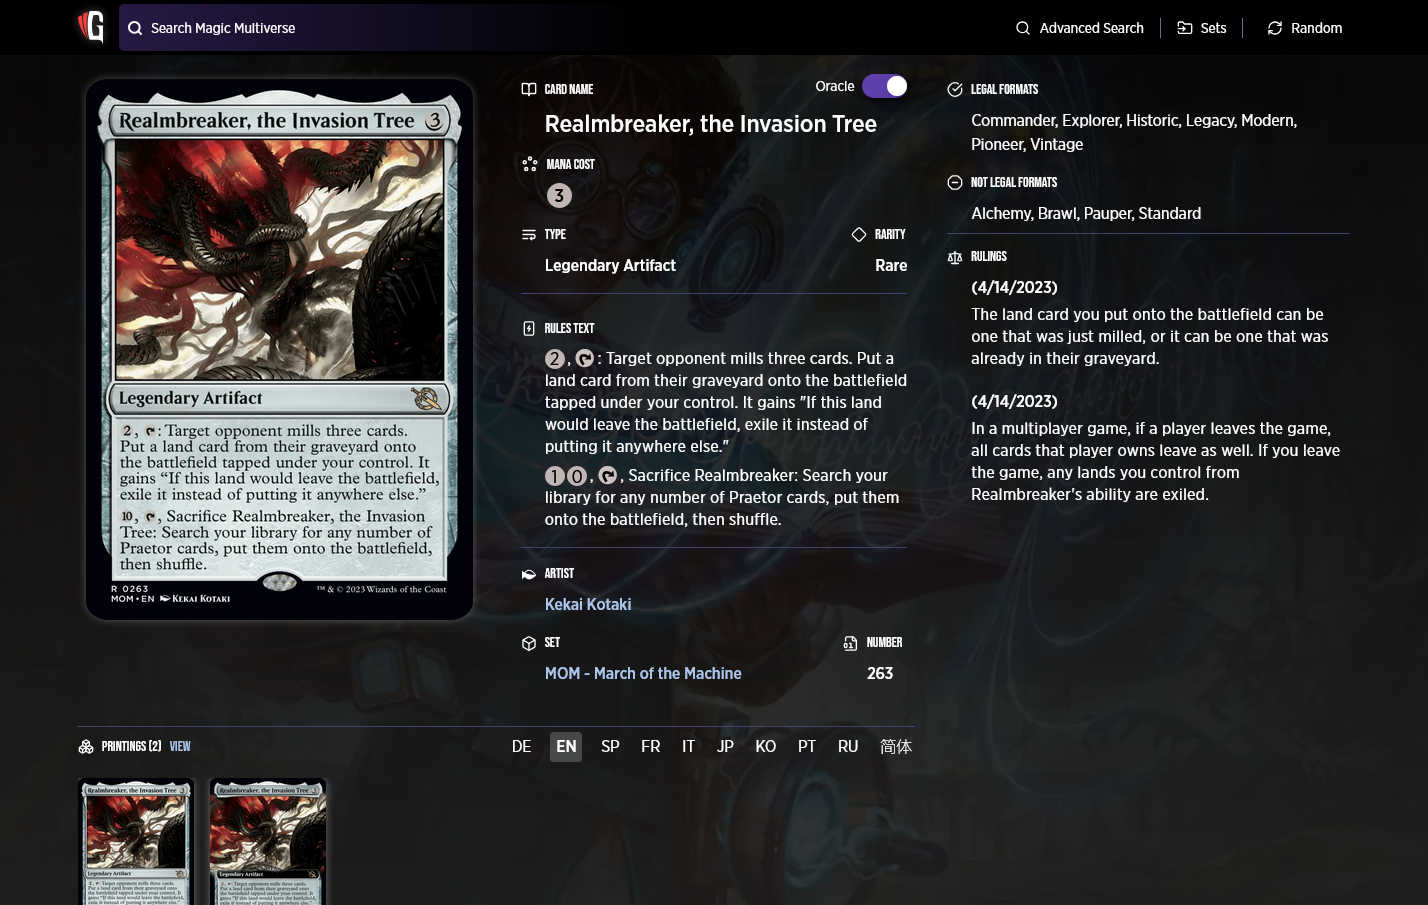Click the site logo icon

[91, 27]
